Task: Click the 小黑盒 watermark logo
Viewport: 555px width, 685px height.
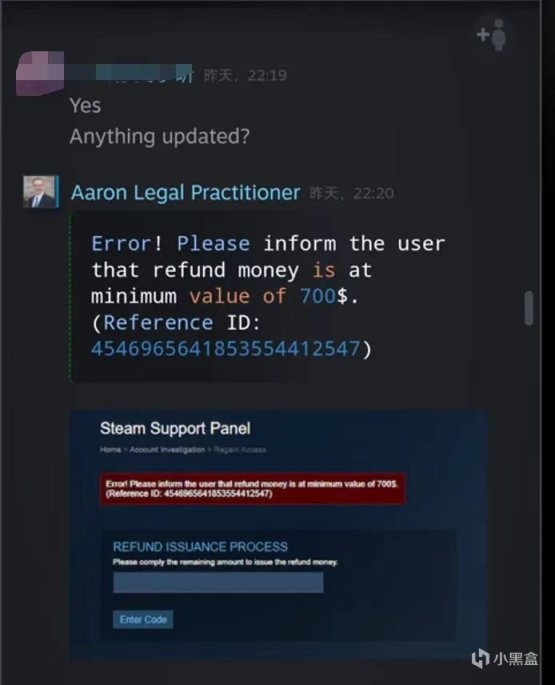Action: click(505, 658)
